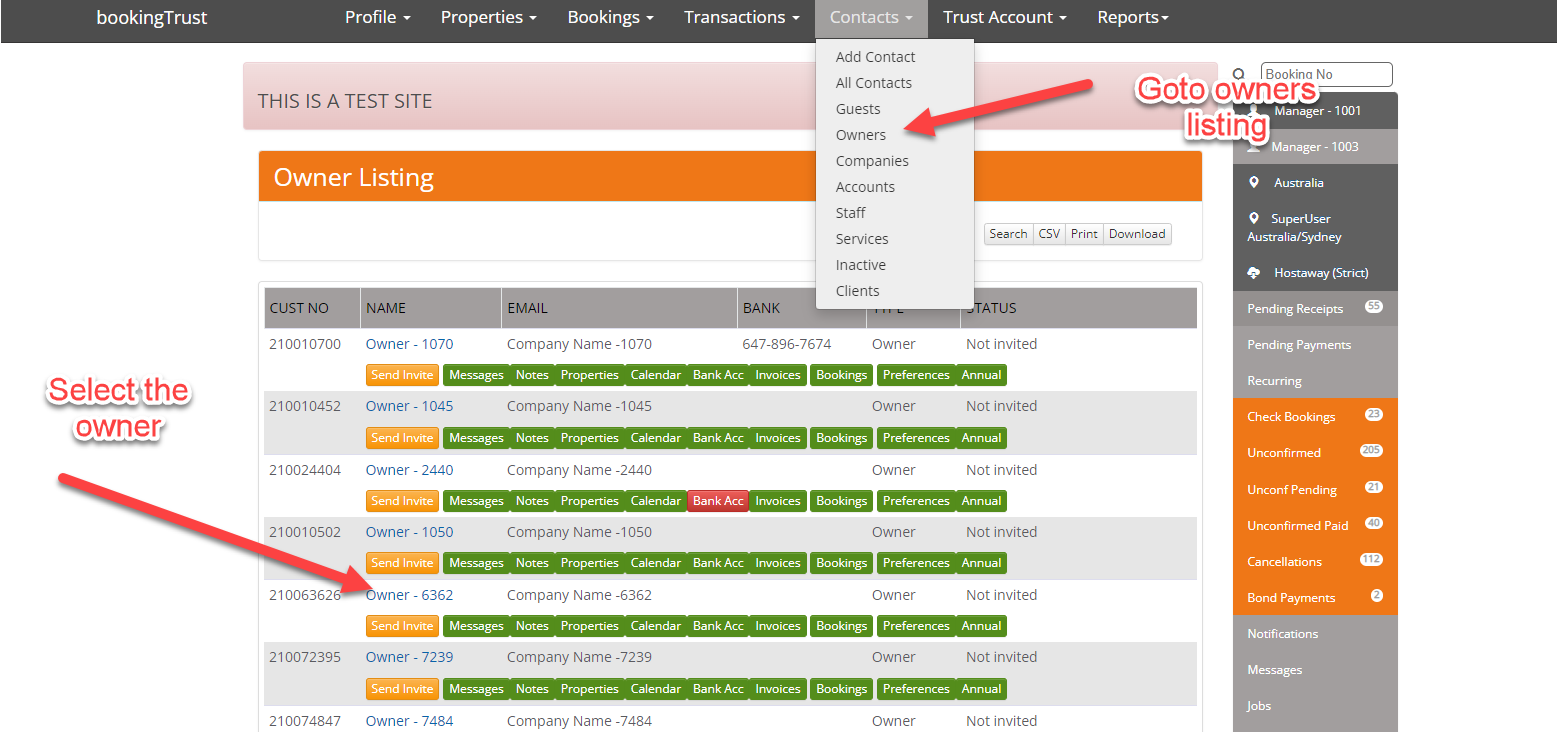Expand the Profile dropdown menu
This screenshot has height=732, width=1557.
[377, 18]
